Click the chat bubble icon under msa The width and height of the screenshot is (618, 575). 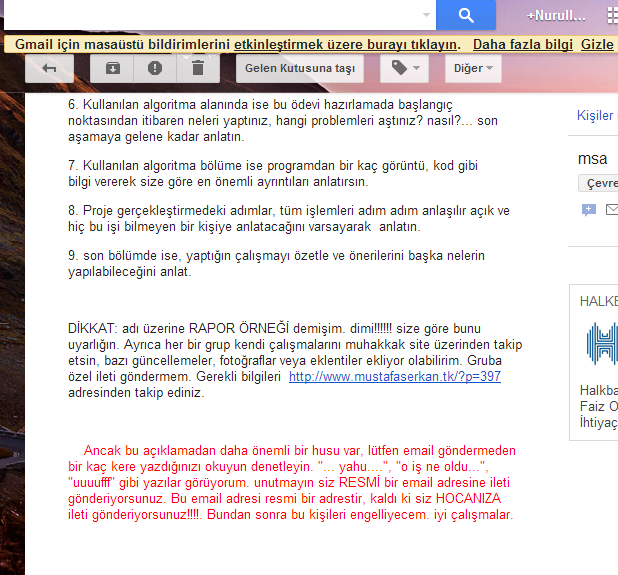tap(589, 210)
